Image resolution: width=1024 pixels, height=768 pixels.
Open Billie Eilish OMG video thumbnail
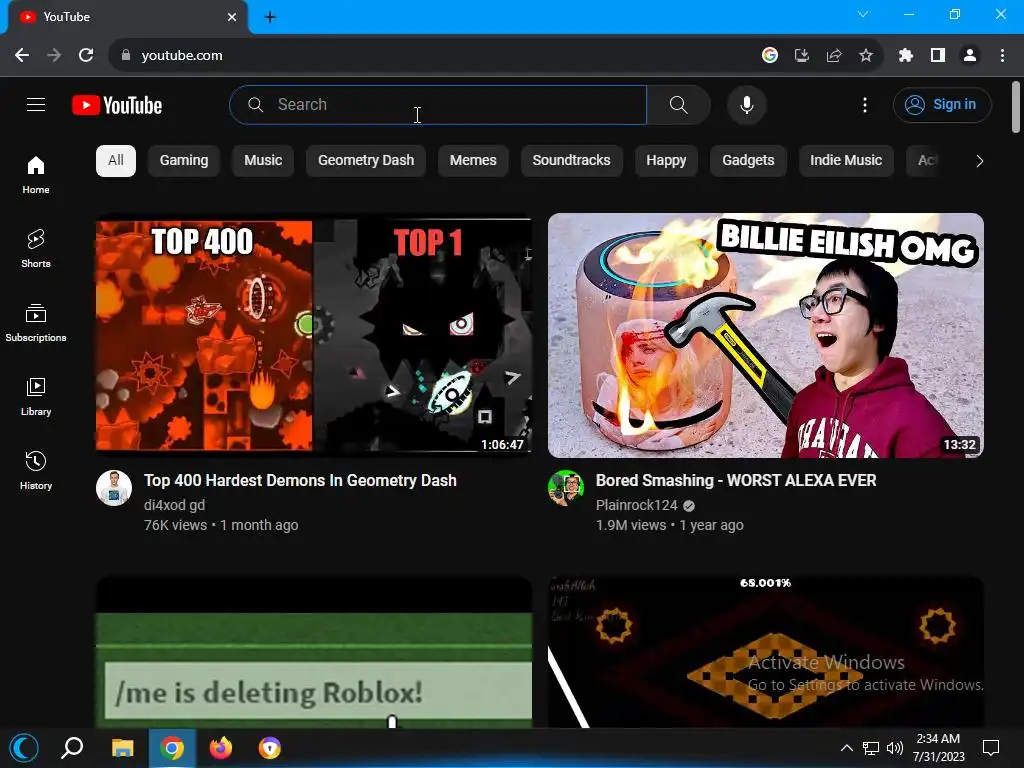point(766,335)
